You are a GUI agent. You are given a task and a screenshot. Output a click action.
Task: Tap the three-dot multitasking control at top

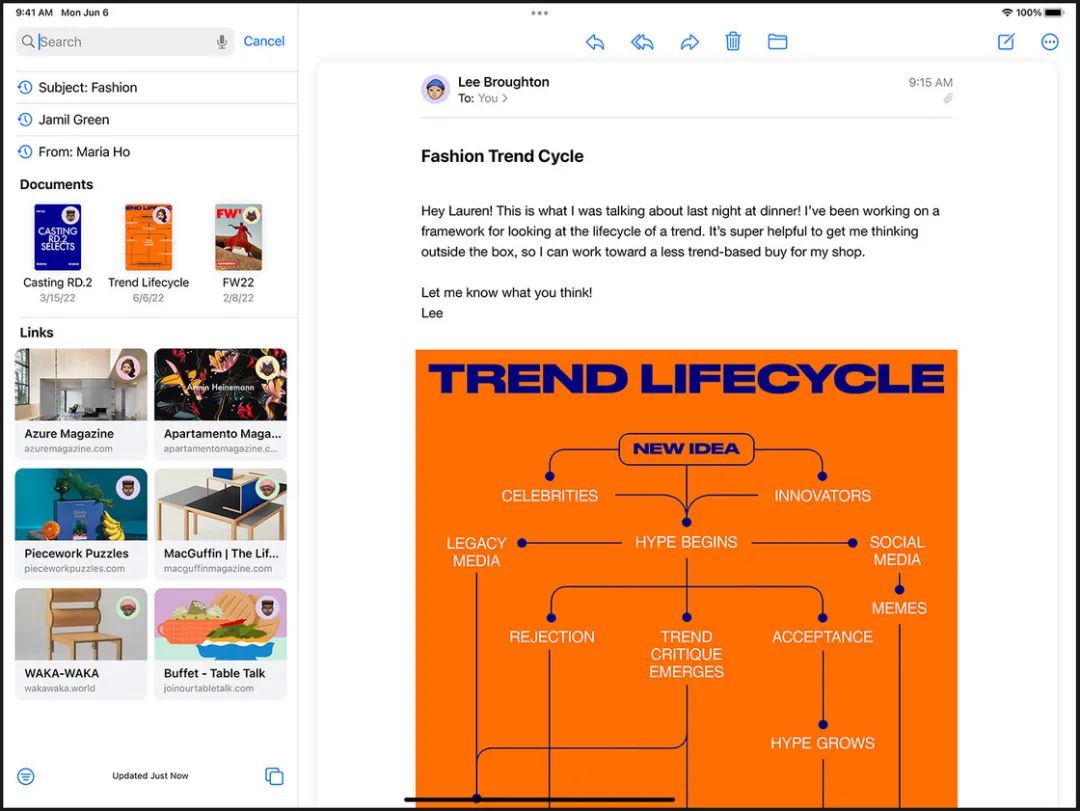(x=540, y=12)
